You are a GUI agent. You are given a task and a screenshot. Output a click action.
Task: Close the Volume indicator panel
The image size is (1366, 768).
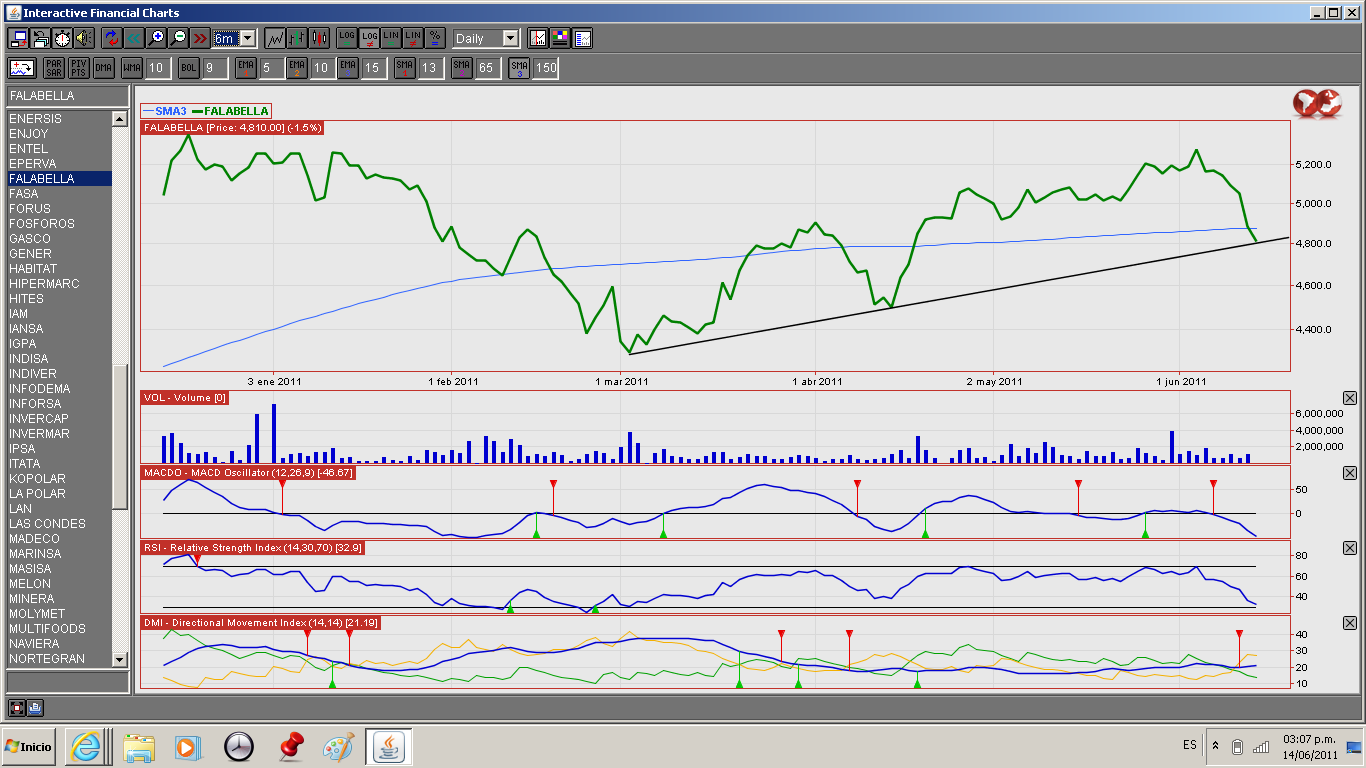click(1350, 398)
